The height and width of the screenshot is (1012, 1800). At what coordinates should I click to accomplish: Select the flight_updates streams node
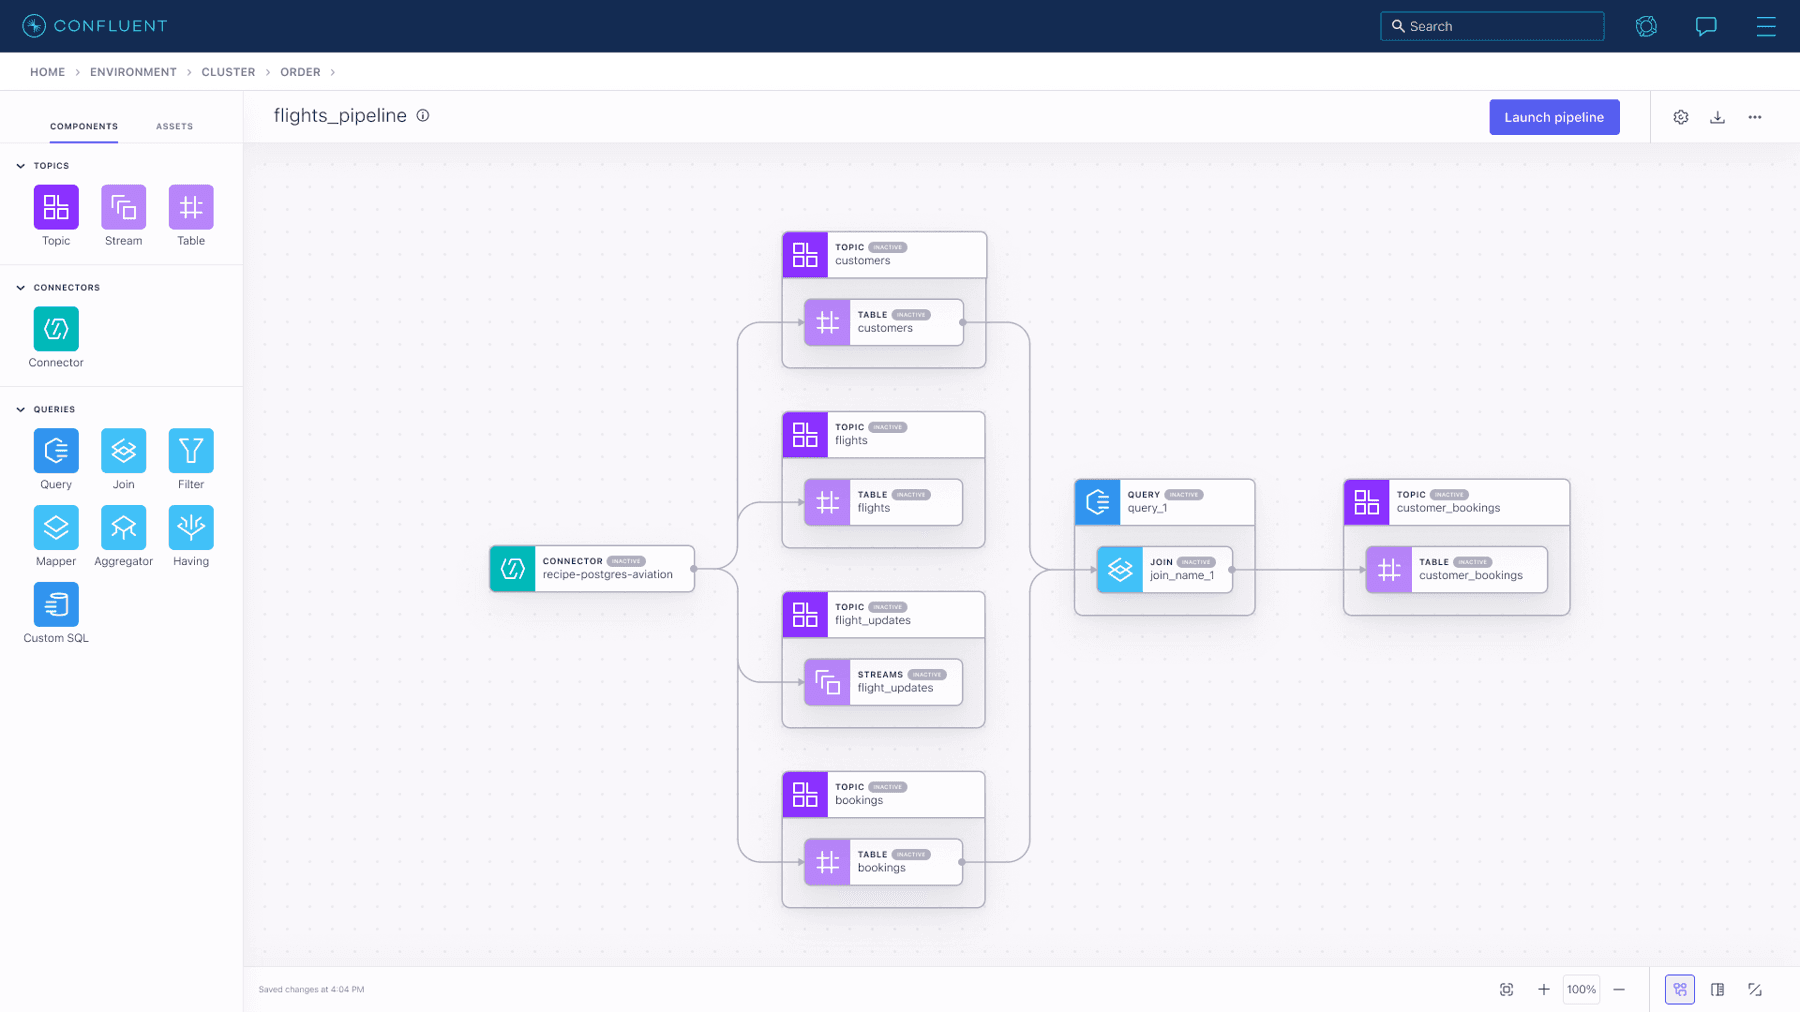tap(883, 682)
